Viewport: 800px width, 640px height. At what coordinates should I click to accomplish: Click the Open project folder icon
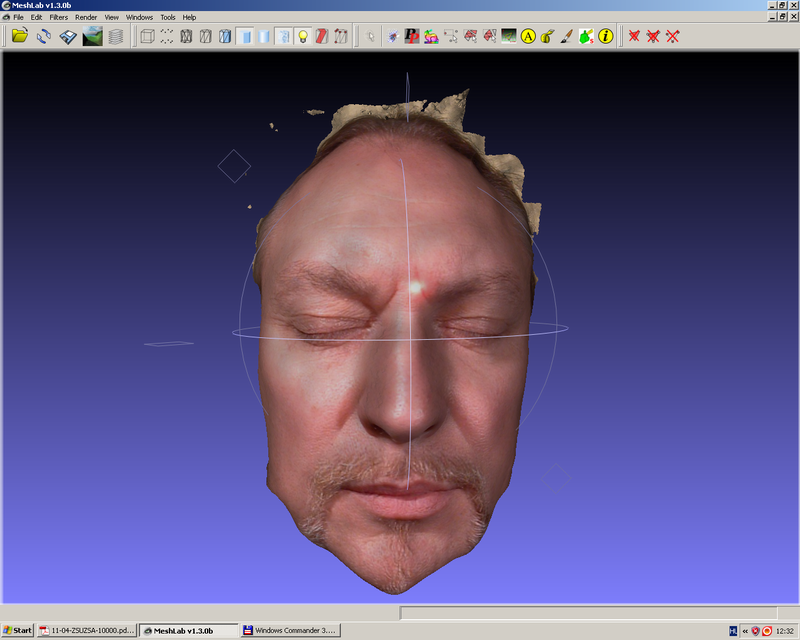(20, 37)
